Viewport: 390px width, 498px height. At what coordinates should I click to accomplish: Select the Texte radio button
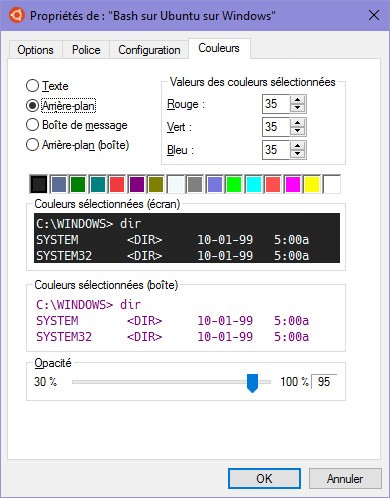click(32, 86)
